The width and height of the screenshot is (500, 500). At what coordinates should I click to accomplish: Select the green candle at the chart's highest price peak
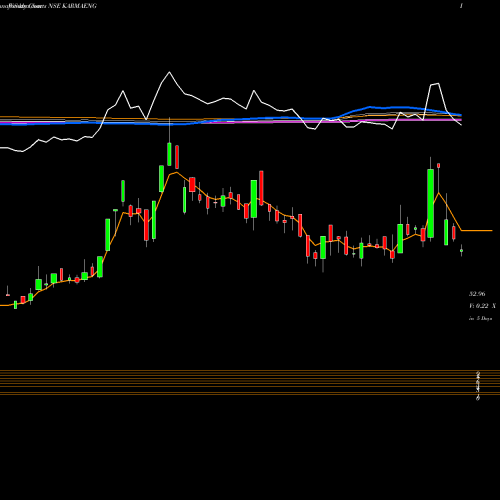tap(169, 154)
